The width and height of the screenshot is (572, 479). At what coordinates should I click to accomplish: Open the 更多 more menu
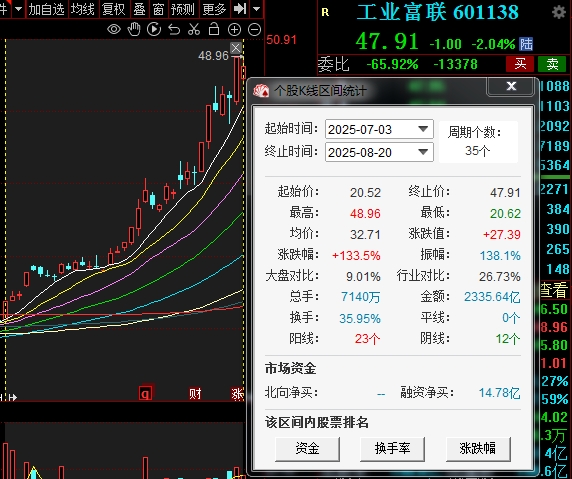point(214,9)
